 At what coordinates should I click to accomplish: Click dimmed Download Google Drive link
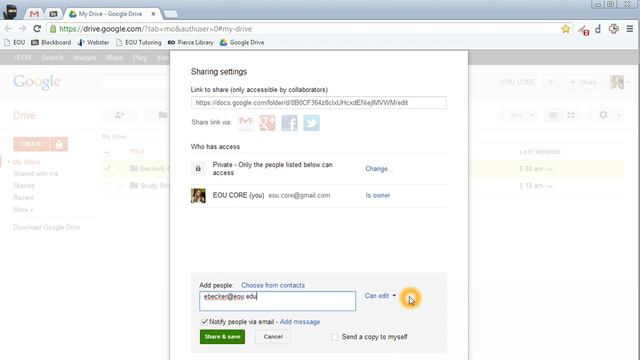(x=47, y=227)
